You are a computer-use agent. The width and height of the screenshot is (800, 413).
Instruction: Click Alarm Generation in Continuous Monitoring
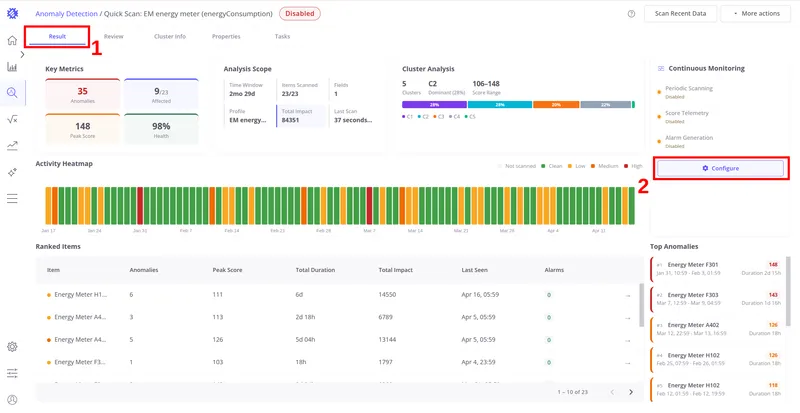pos(689,138)
